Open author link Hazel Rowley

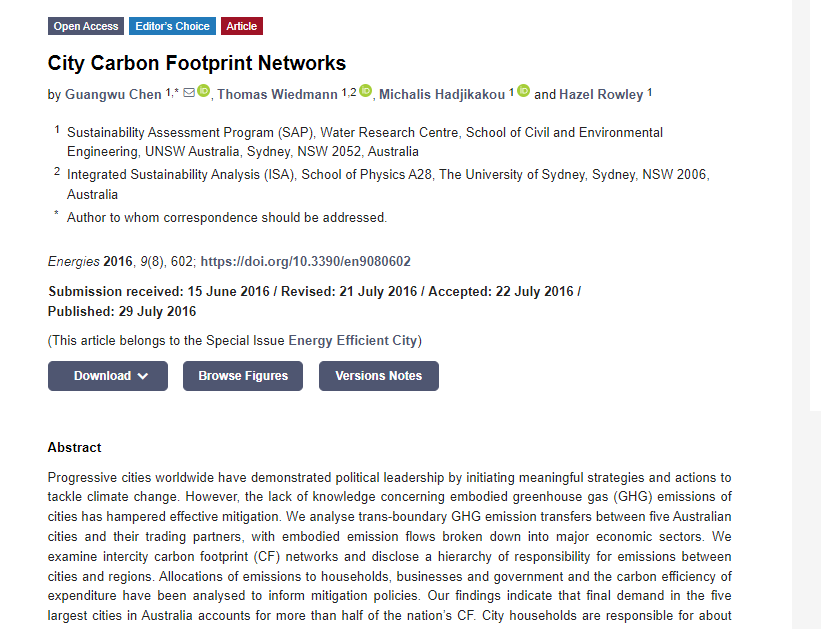[x=601, y=94]
